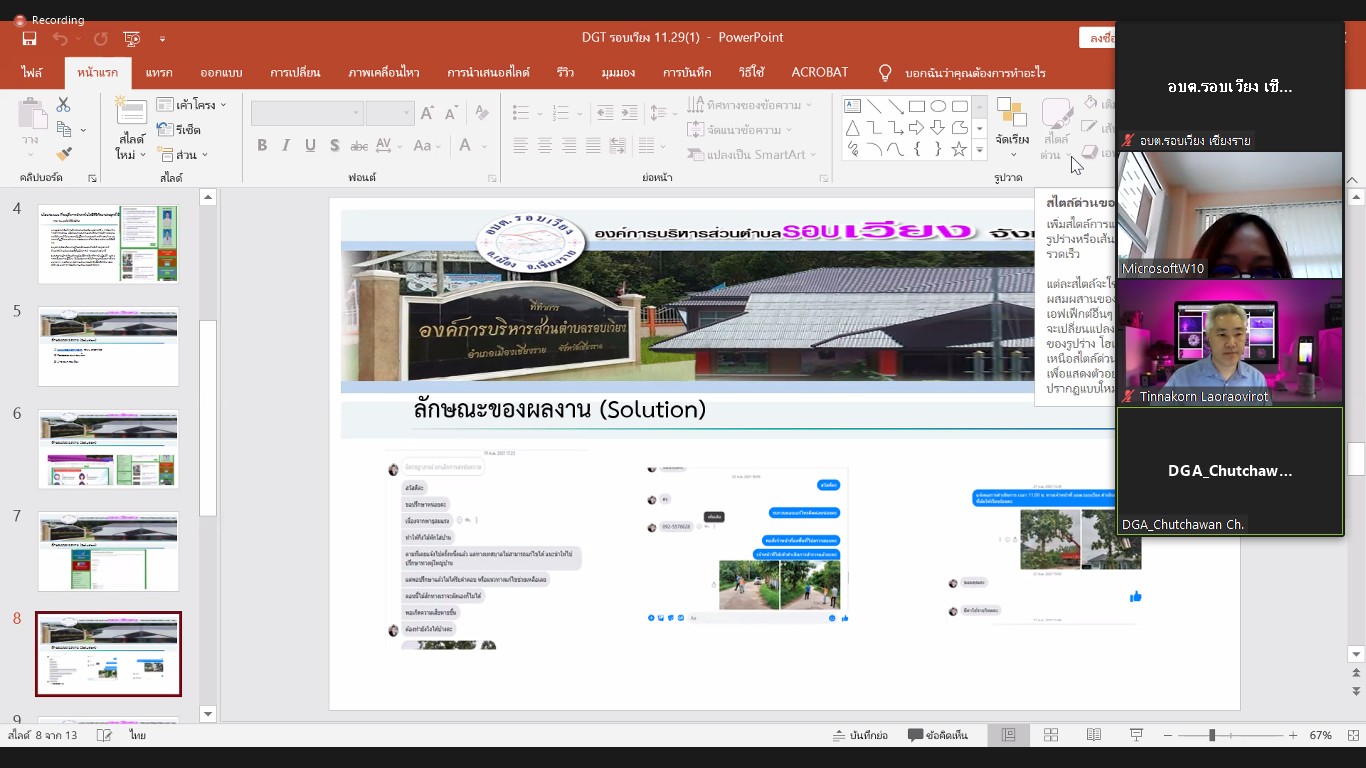Open the Notes pane from status bar
This screenshot has width=1366, height=768.
860,735
